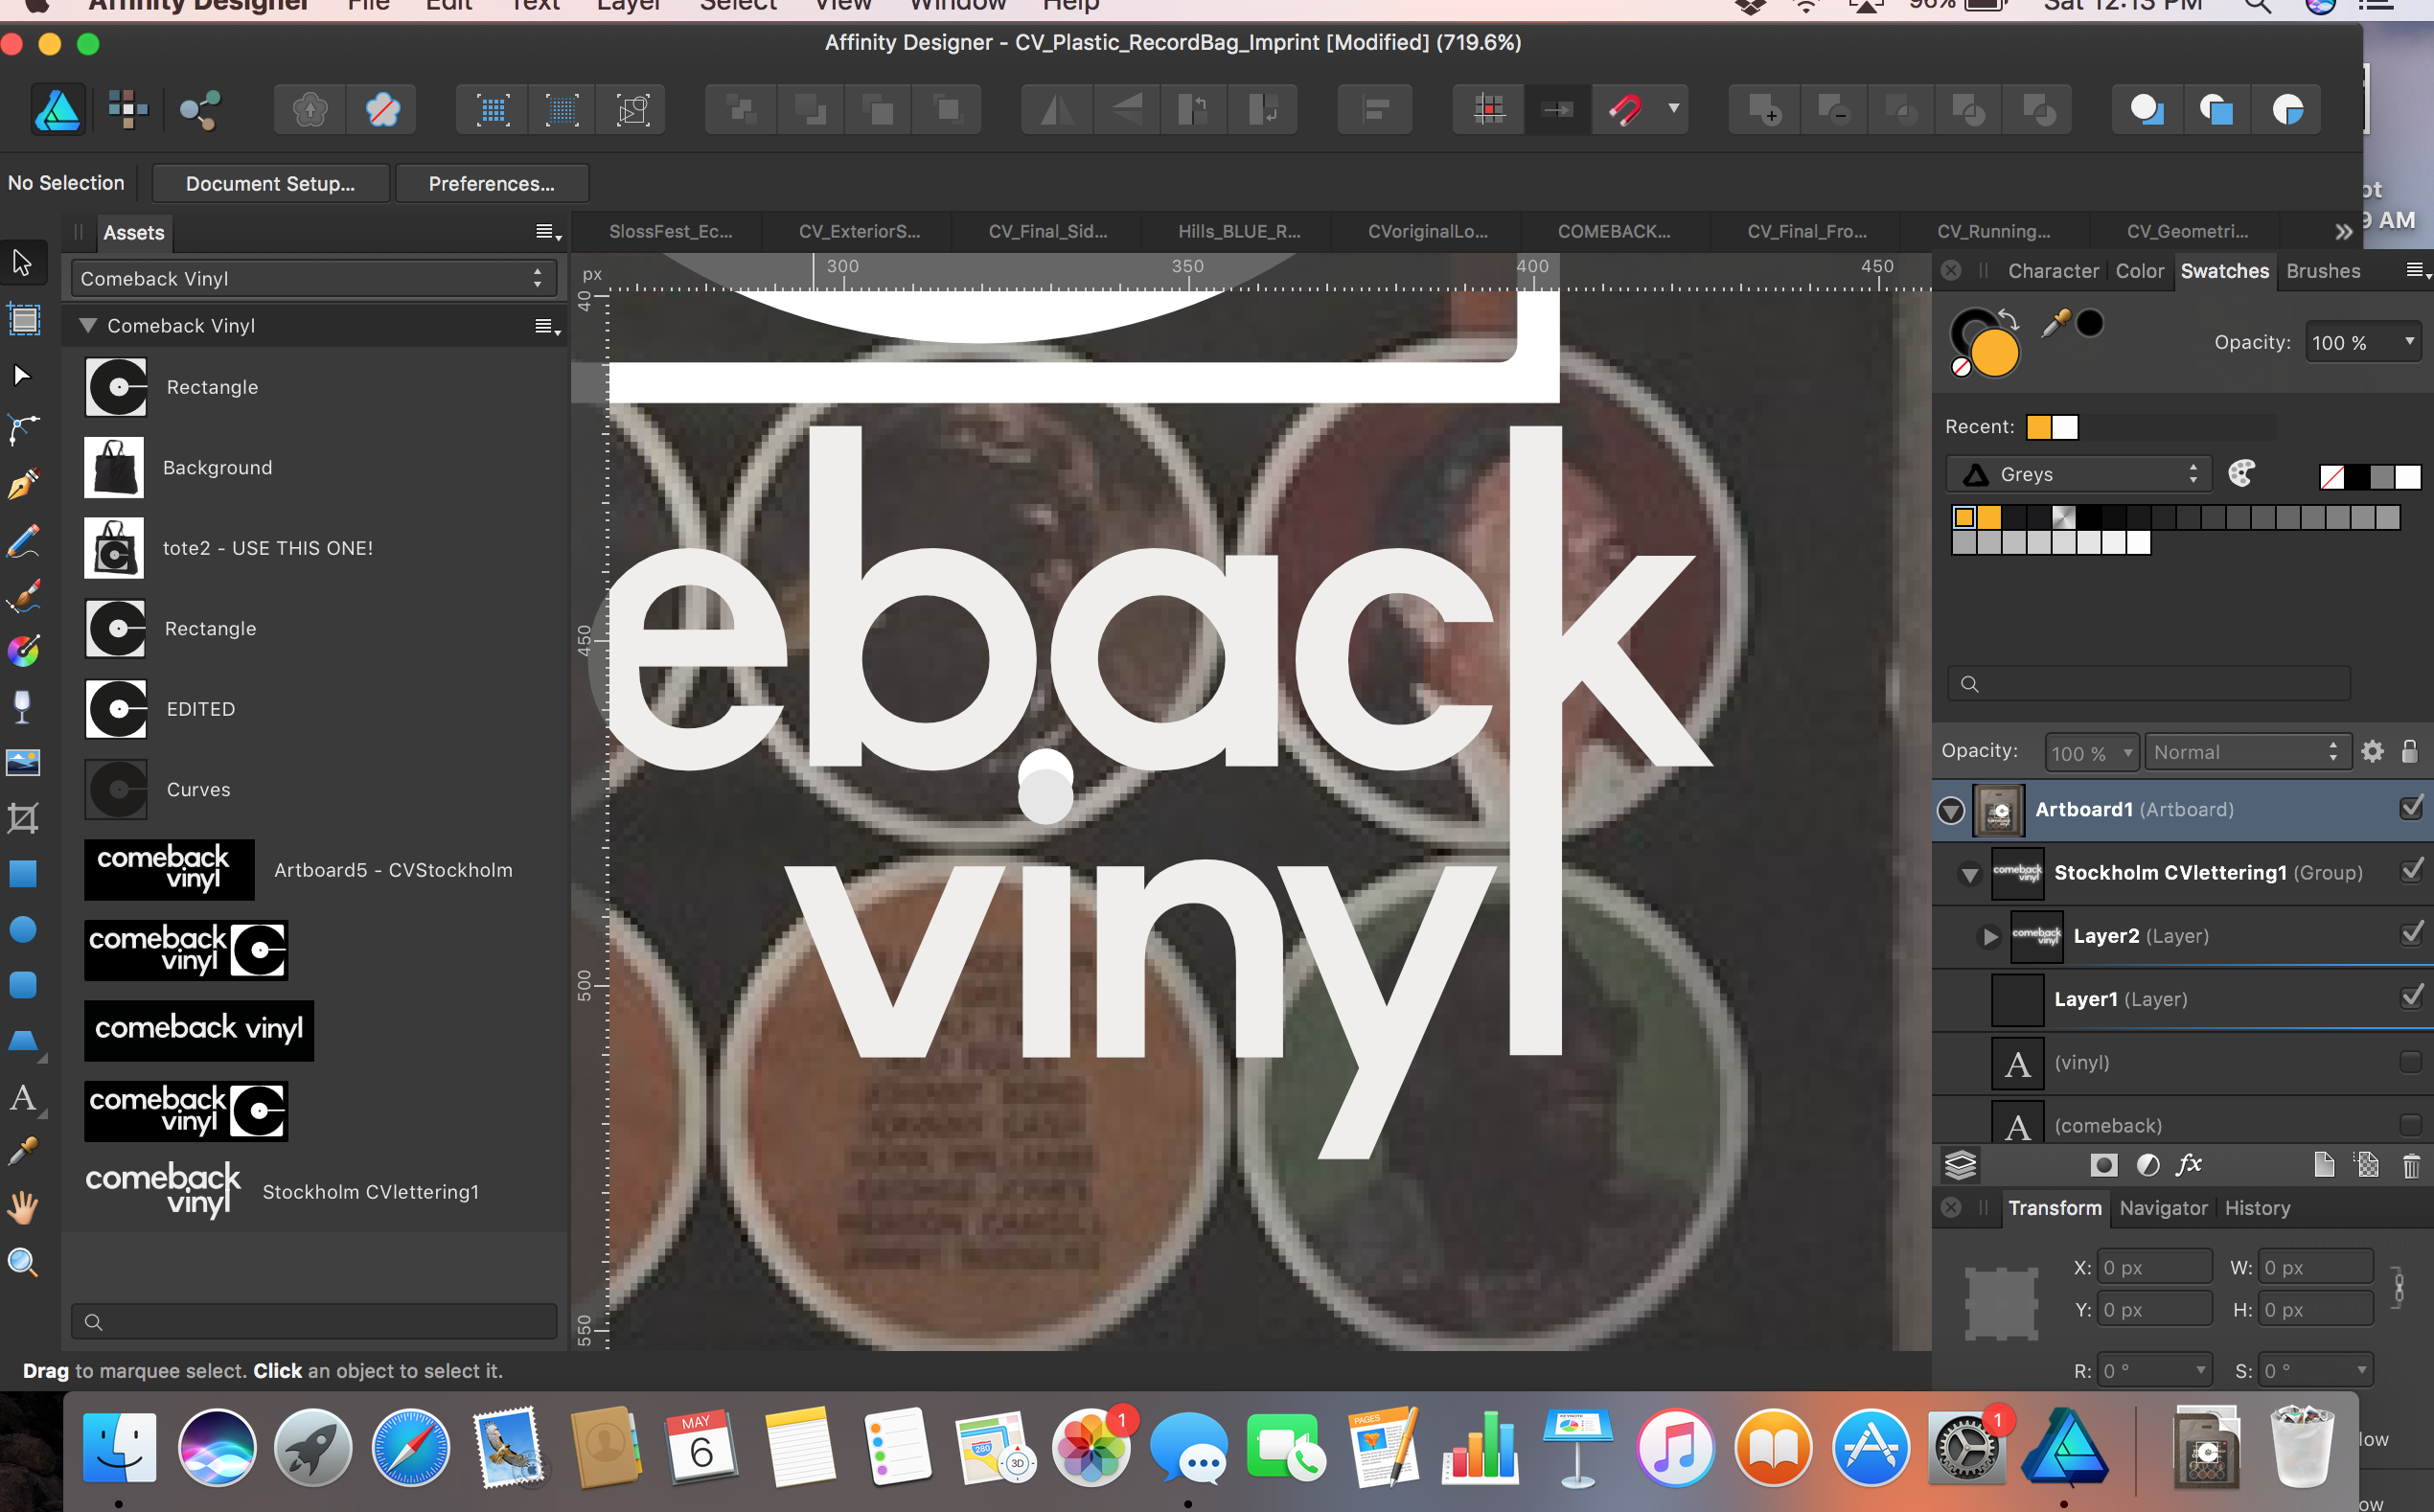Pick color with swatches eyedropper
This screenshot has height=1512, width=2434.
click(2056, 323)
